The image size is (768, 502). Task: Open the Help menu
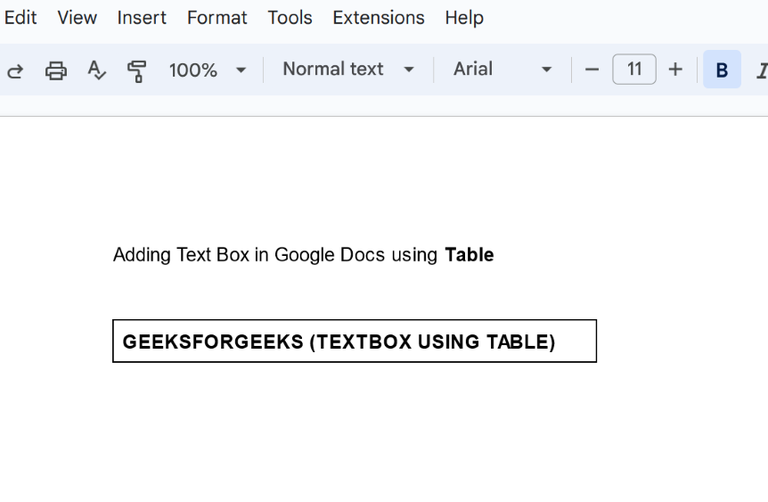(x=464, y=18)
